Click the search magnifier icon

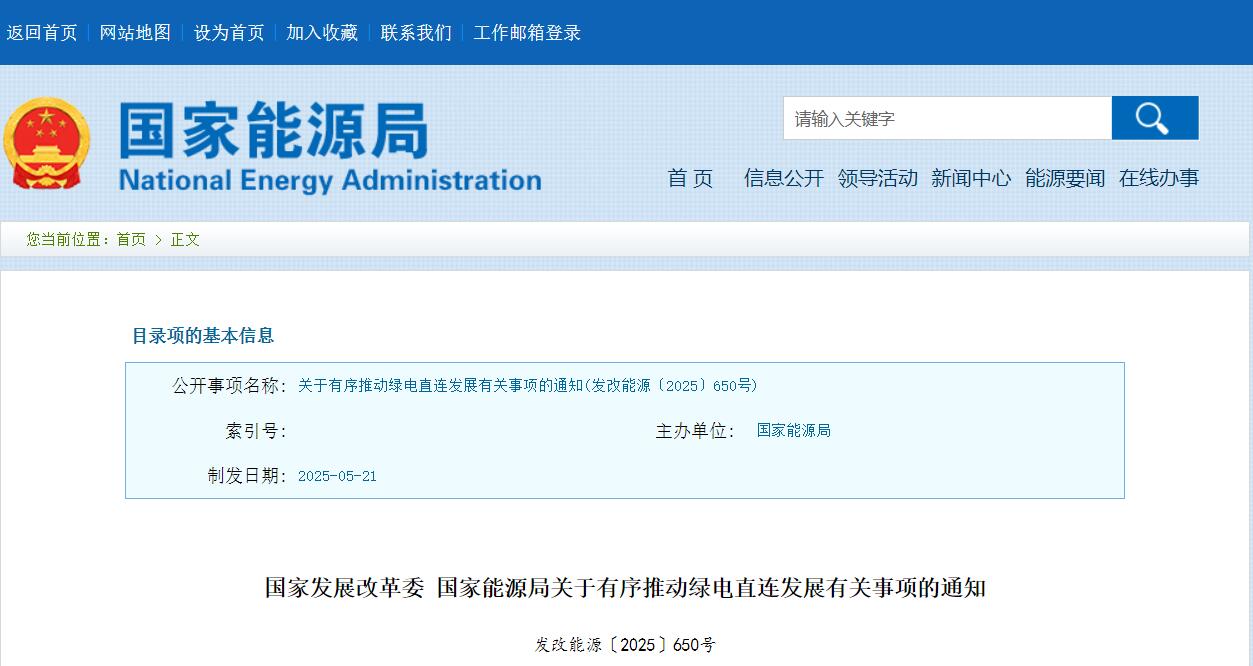(x=1154, y=117)
